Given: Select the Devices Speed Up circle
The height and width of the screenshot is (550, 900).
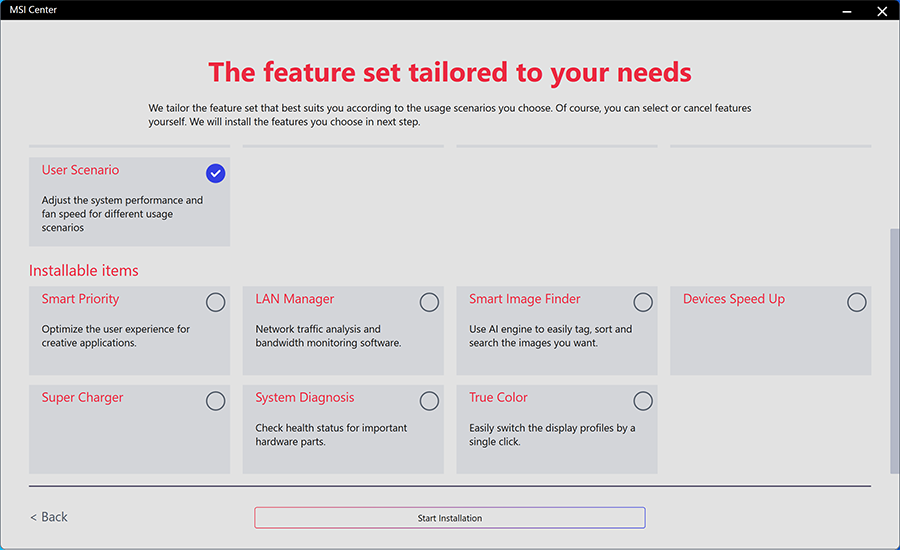Looking at the screenshot, I should [856, 302].
